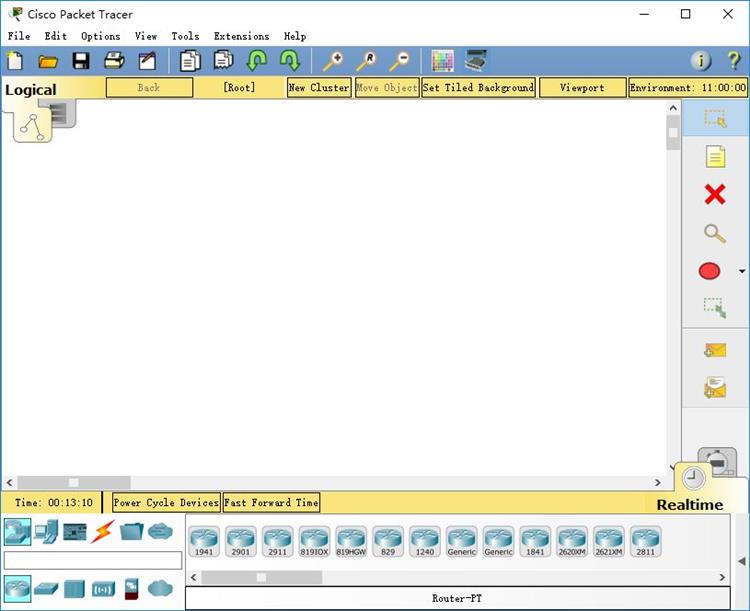Screen dimensions: 750x611
Task: Pick the 1941 router device
Action: 204,541
